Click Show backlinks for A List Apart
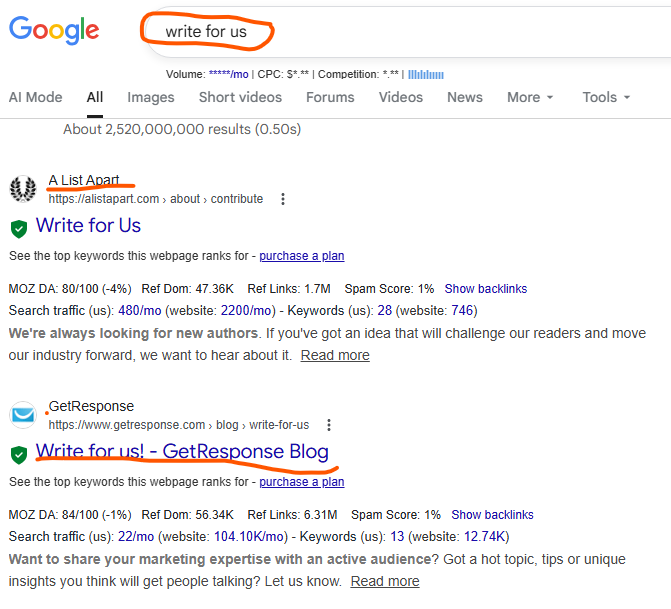Viewport: 671px width, 609px height. pyautogui.click(x=485, y=289)
